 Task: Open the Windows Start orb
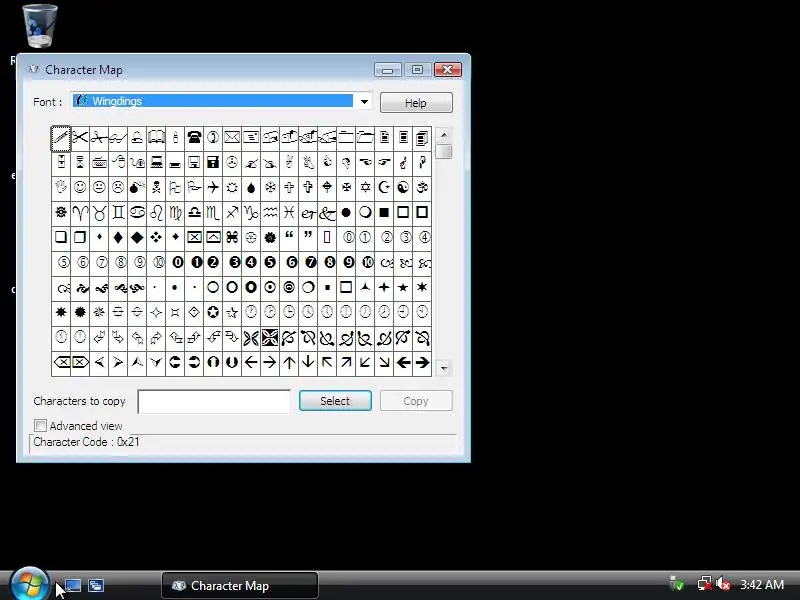point(29,585)
